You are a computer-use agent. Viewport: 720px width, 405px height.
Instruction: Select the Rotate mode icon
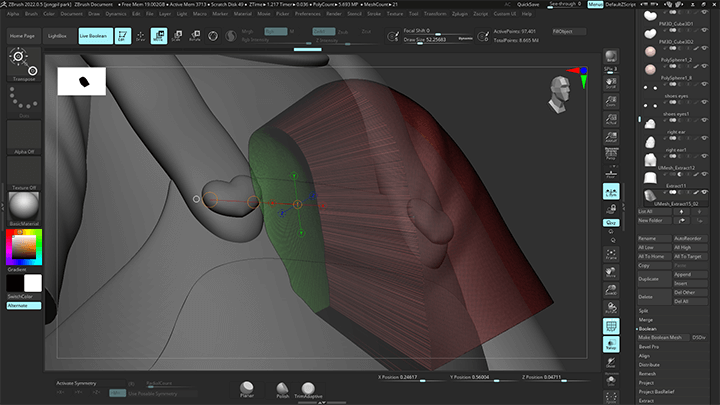pyautogui.click(x=195, y=36)
